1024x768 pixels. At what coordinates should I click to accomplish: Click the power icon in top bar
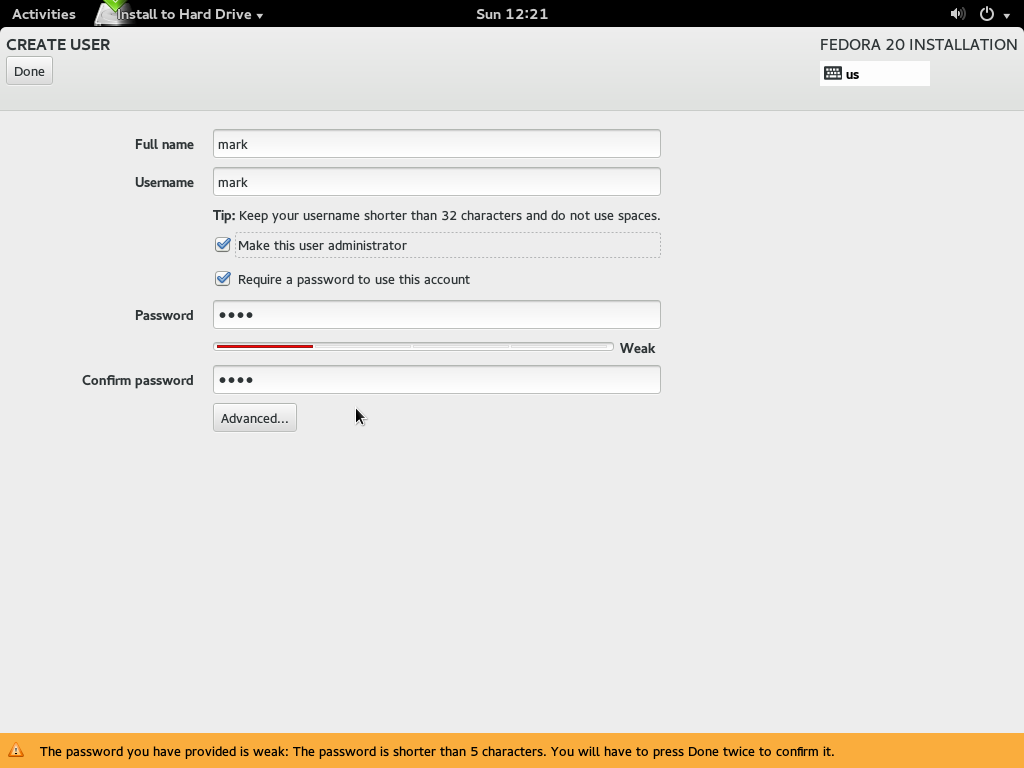987,14
